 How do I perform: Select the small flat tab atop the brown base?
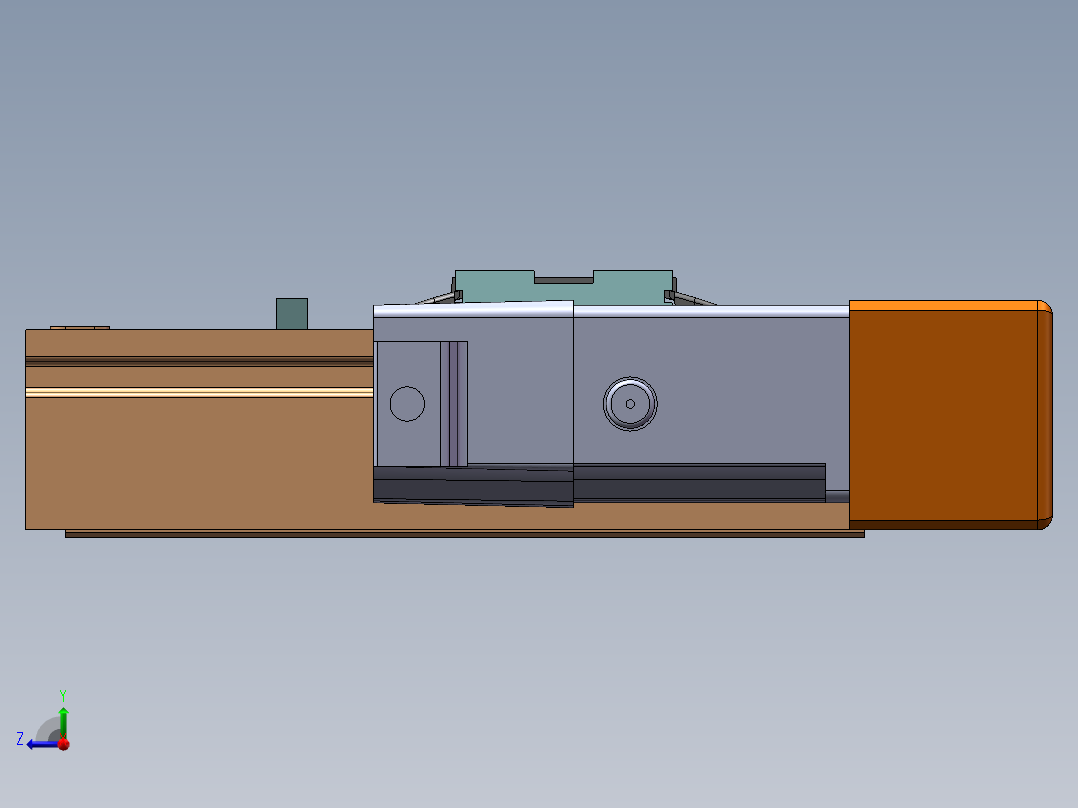pos(80,327)
